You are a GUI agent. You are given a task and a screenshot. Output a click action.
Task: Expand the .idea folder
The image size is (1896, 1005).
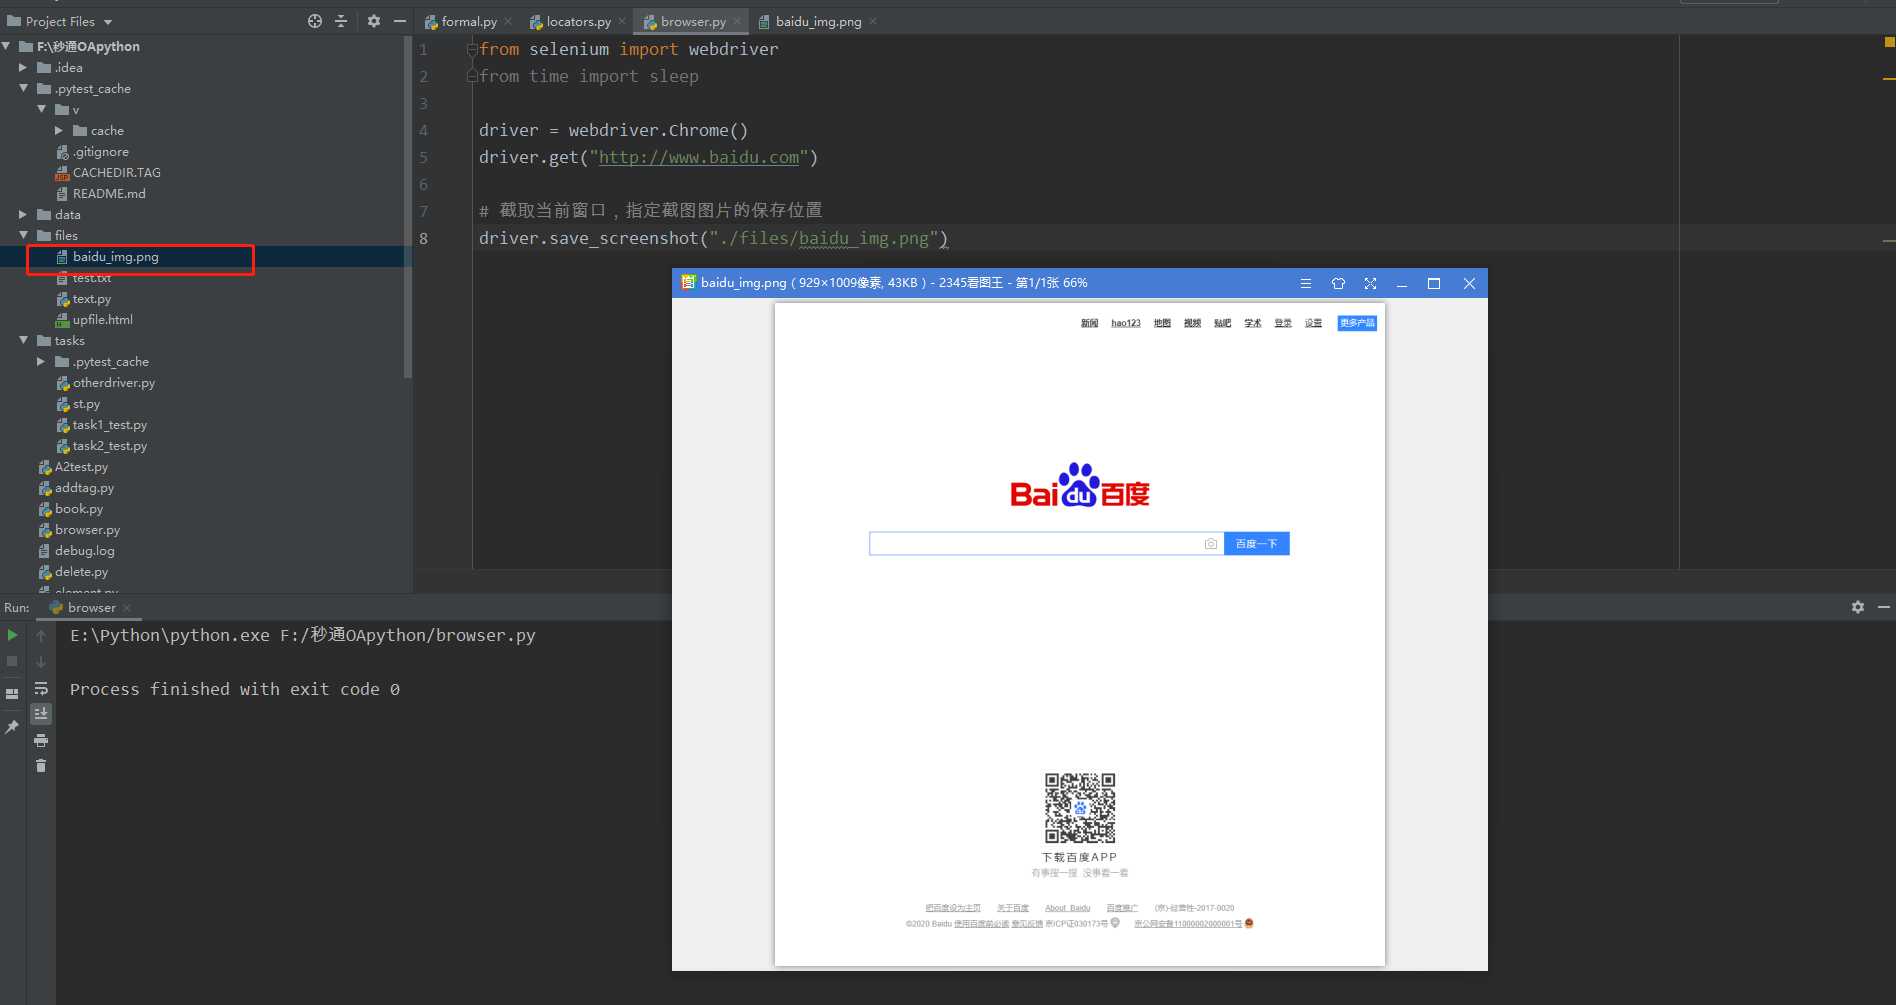[23, 67]
